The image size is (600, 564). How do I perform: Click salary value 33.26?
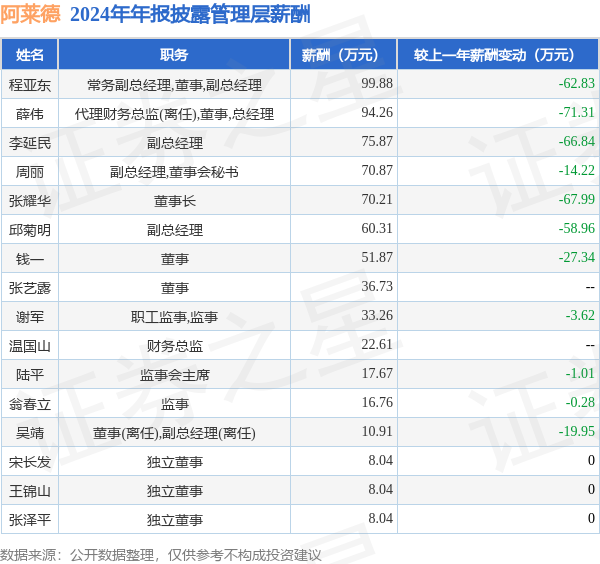pyautogui.click(x=377, y=315)
